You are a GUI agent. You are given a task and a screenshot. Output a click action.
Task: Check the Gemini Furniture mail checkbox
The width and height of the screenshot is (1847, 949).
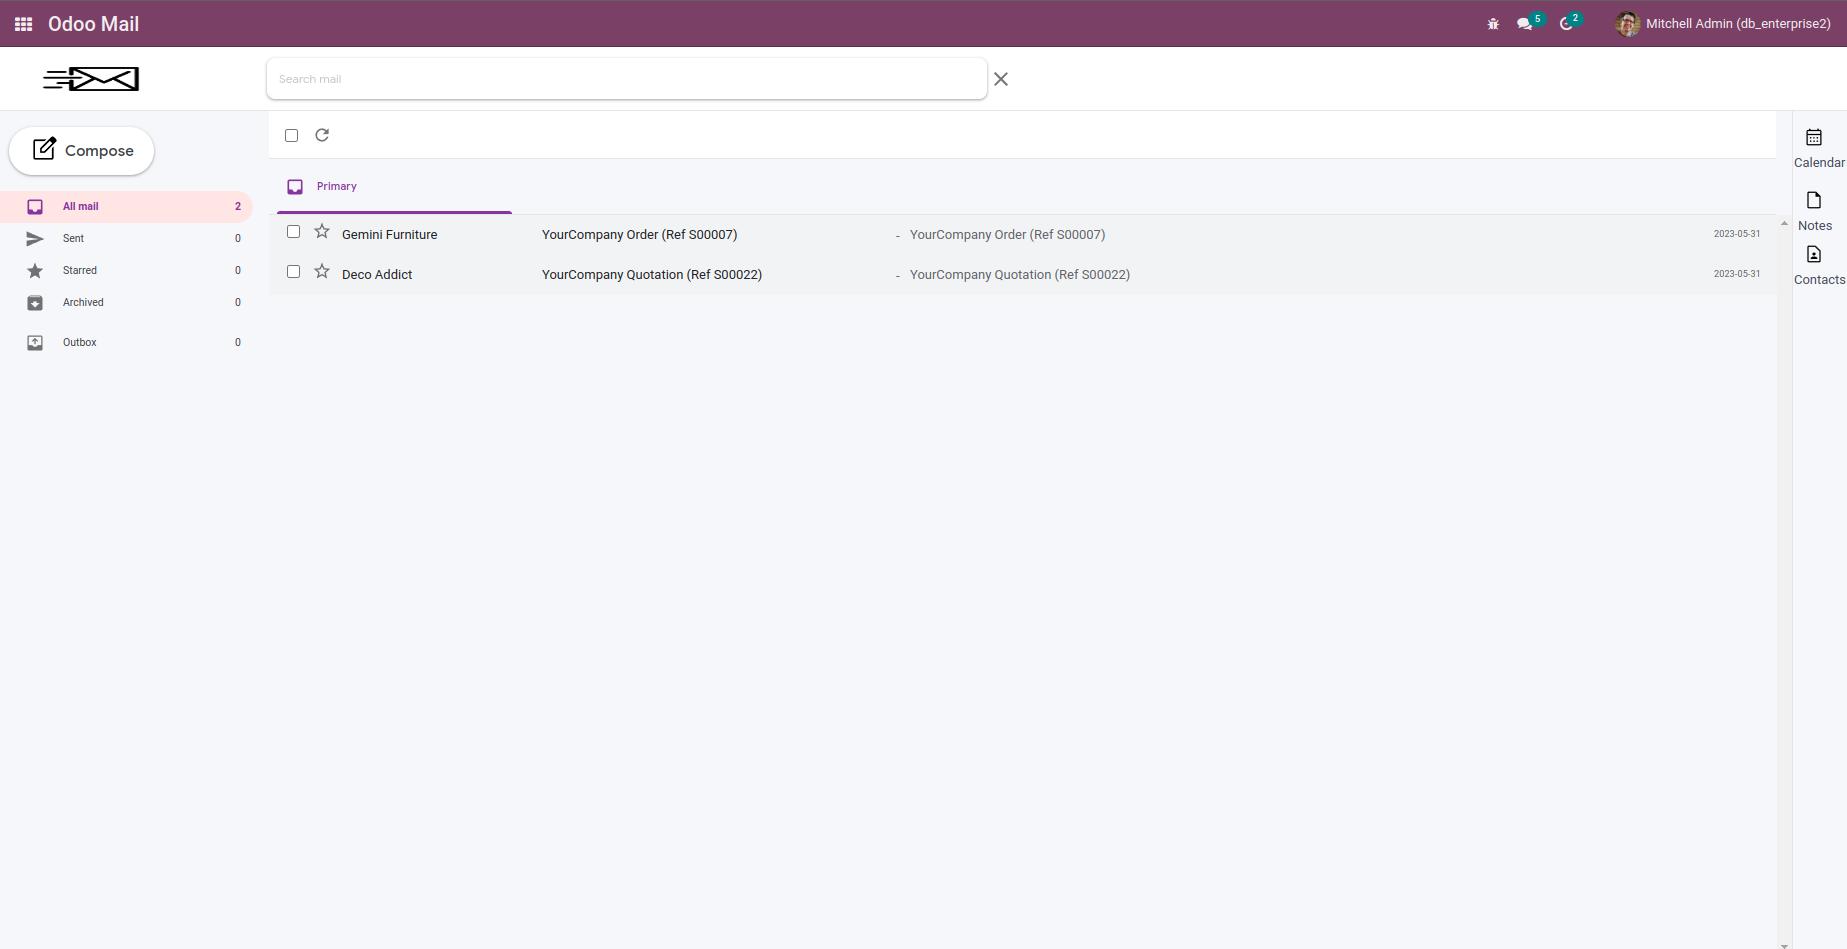(x=293, y=231)
